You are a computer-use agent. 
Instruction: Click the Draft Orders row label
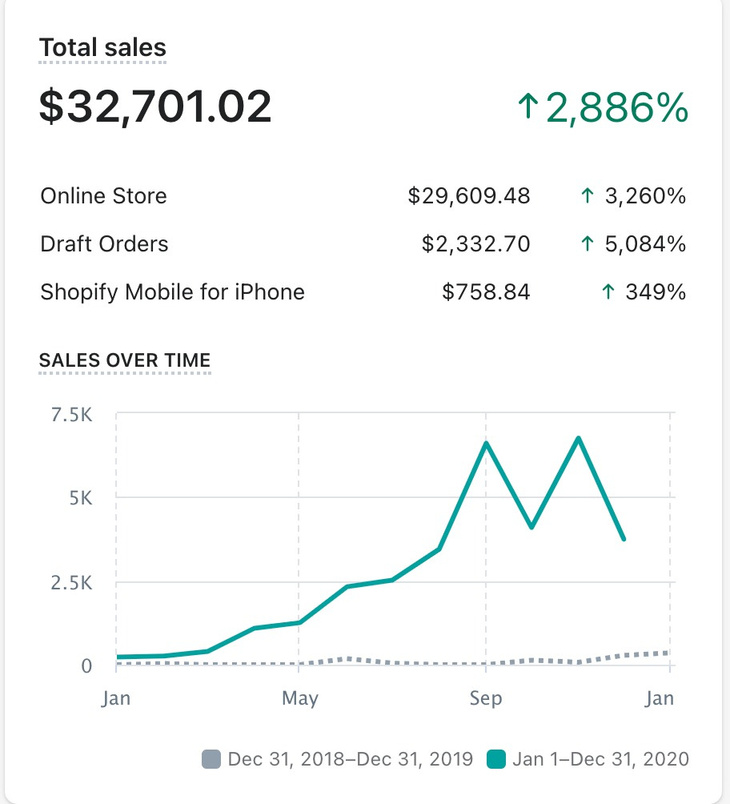(104, 244)
